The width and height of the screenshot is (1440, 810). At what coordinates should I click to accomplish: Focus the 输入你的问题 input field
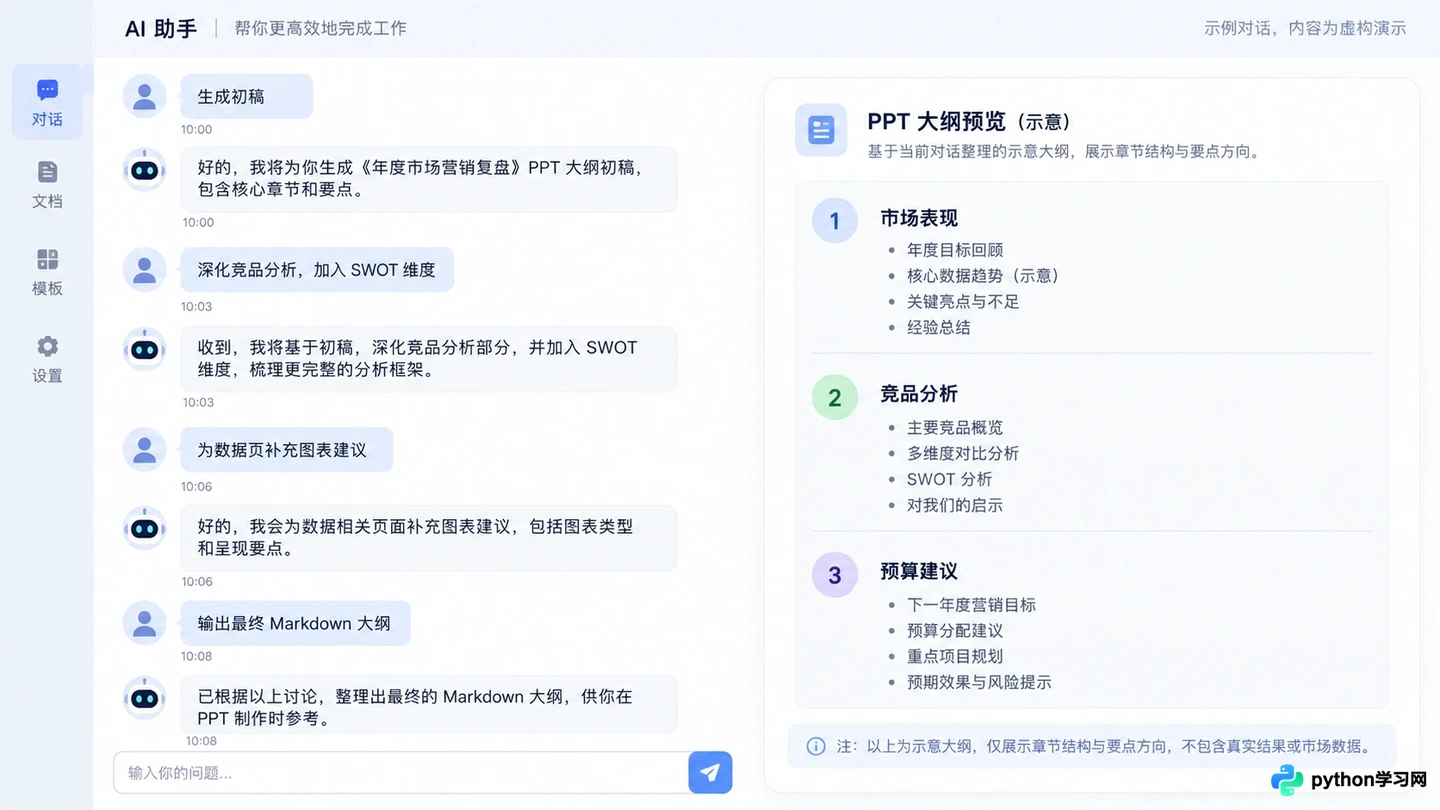click(401, 773)
